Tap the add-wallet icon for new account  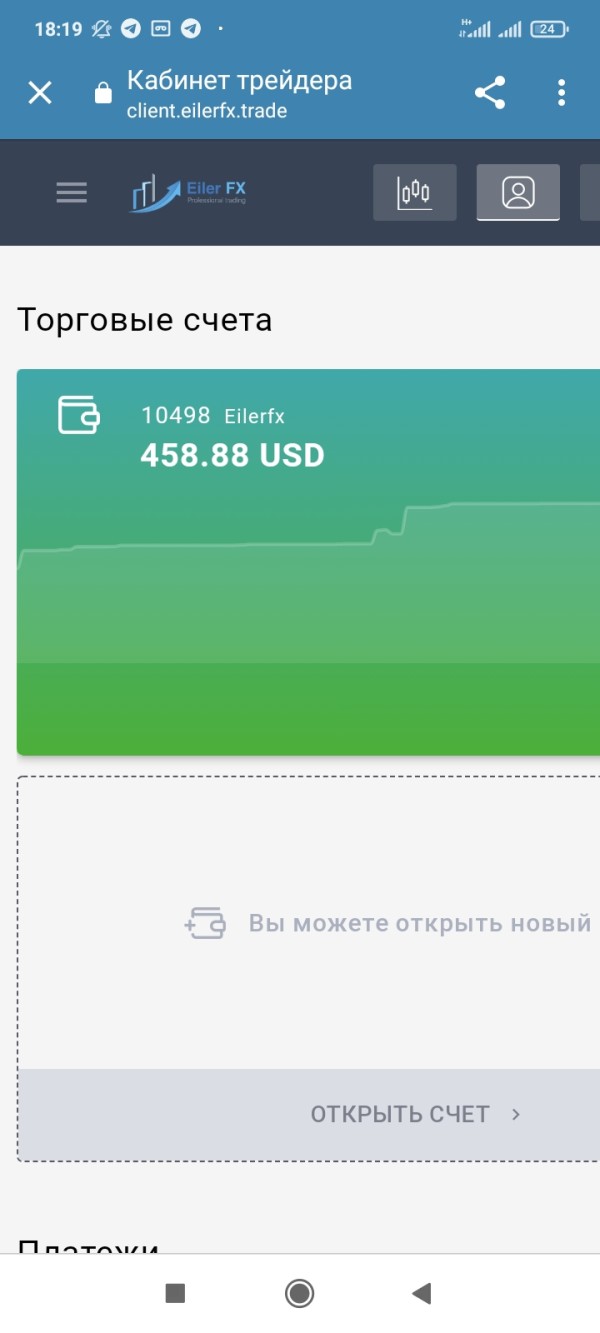tap(205, 923)
